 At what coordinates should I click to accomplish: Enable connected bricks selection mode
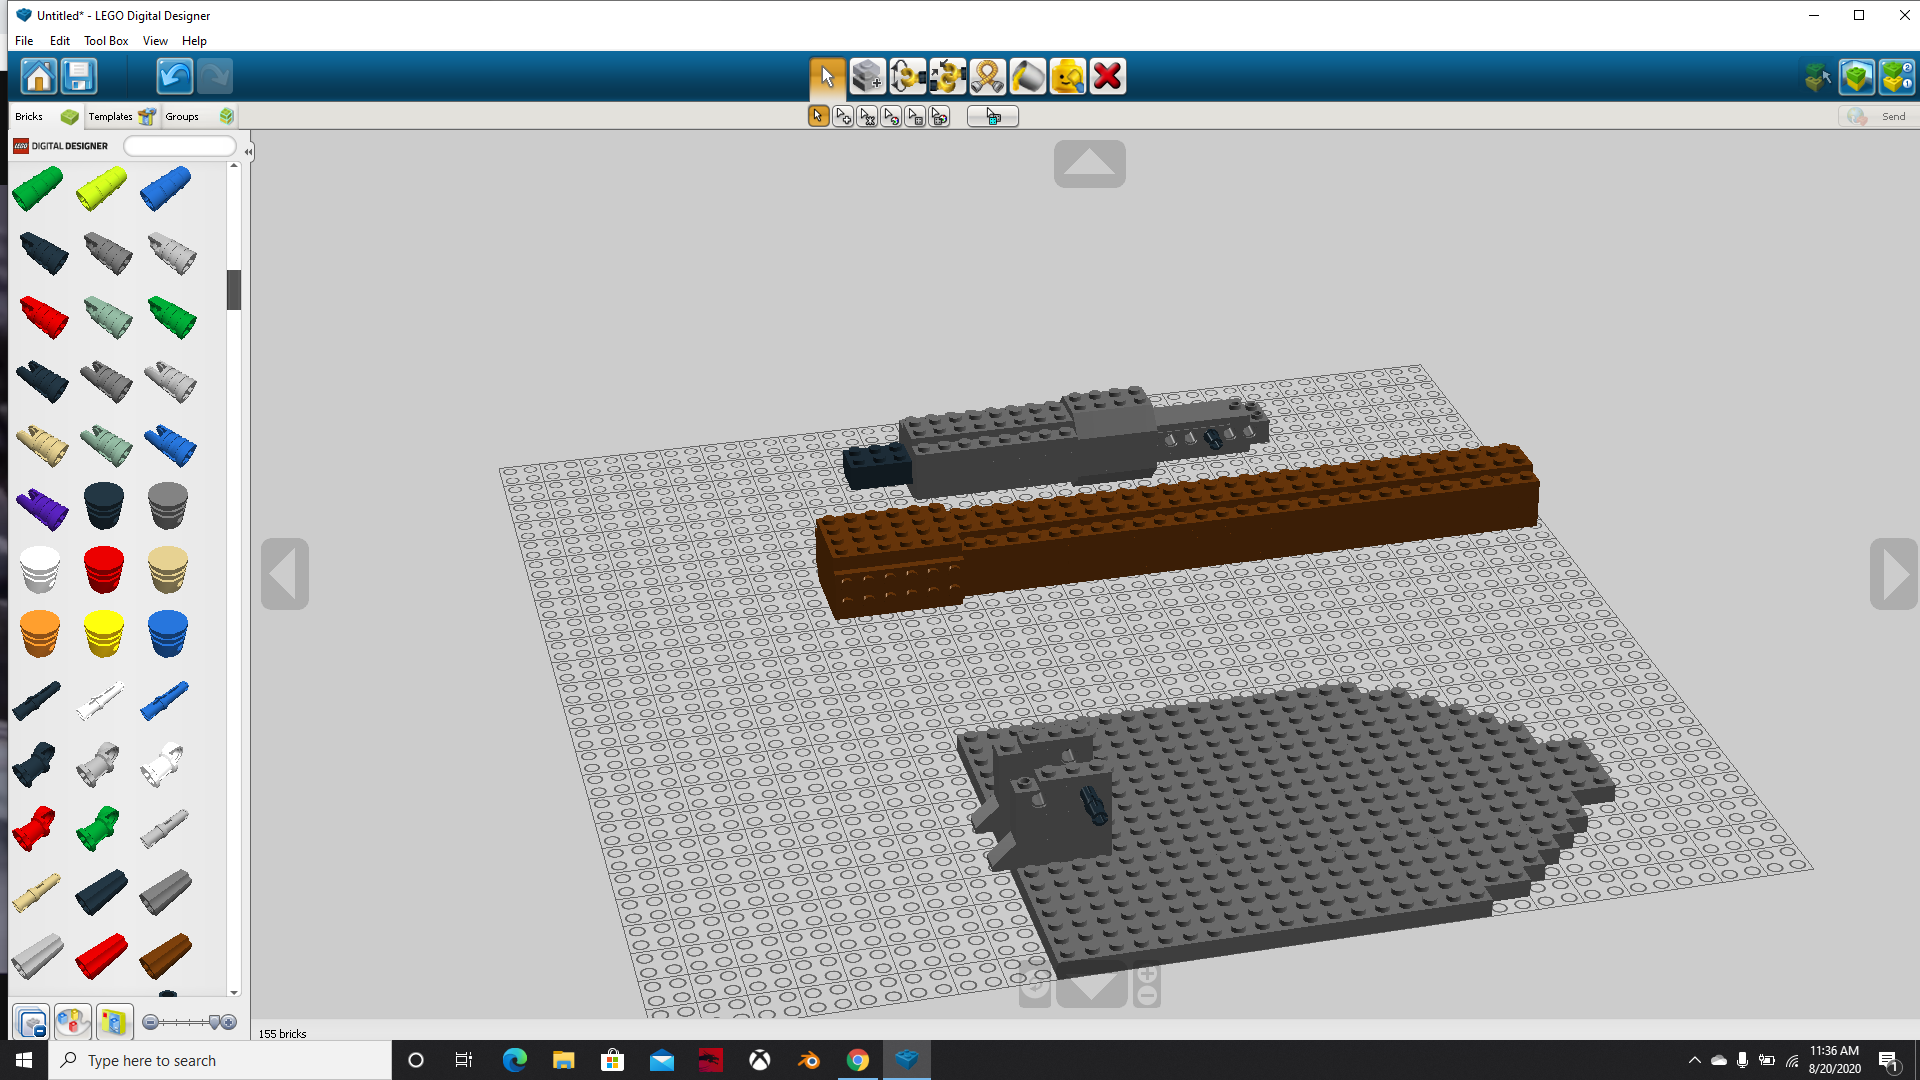pos(843,116)
